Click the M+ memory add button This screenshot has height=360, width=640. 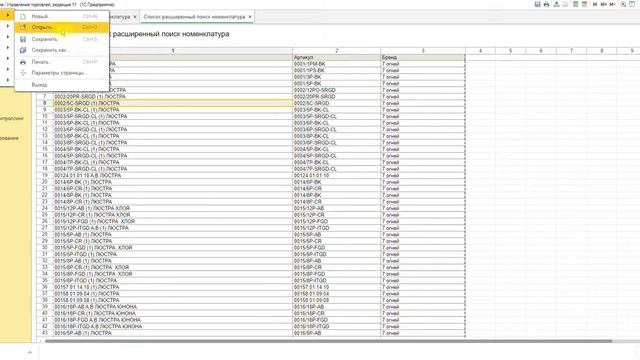point(603,4)
